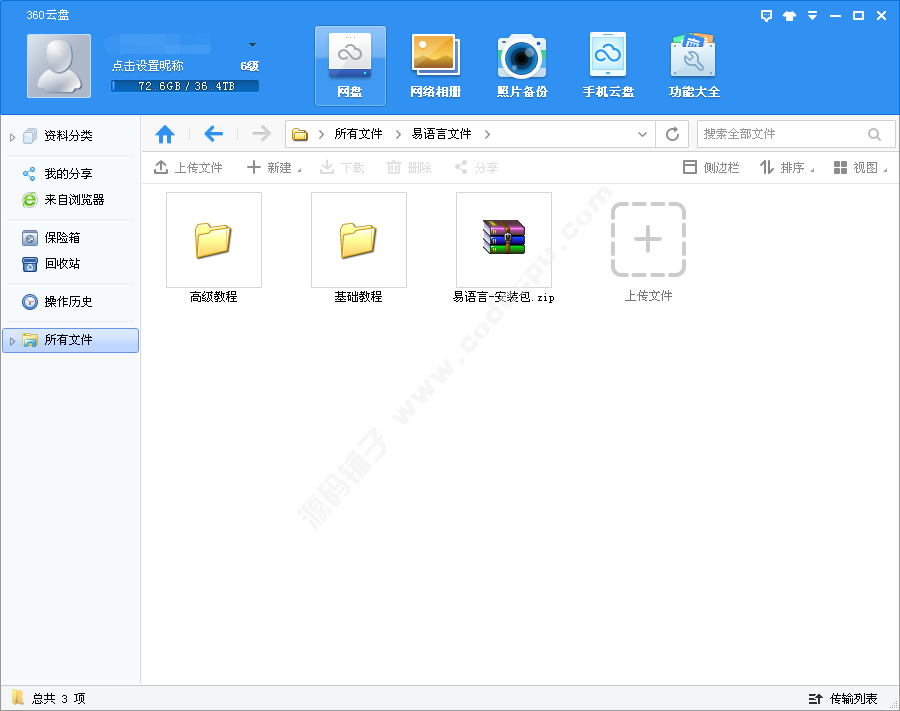Click the 分享 share toolbar button
The height and width of the screenshot is (711, 900).
[476, 168]
